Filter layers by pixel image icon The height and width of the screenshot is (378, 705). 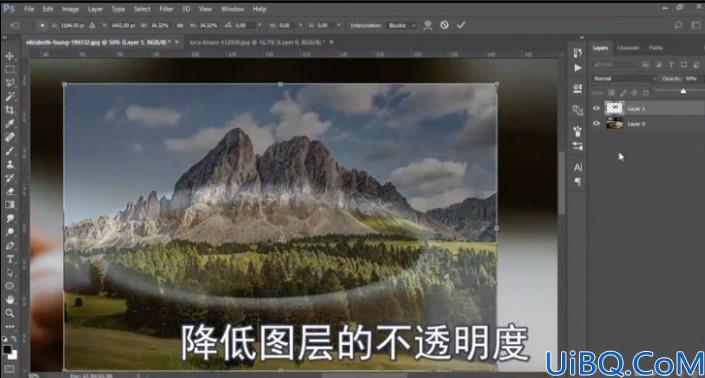(646, 65)
